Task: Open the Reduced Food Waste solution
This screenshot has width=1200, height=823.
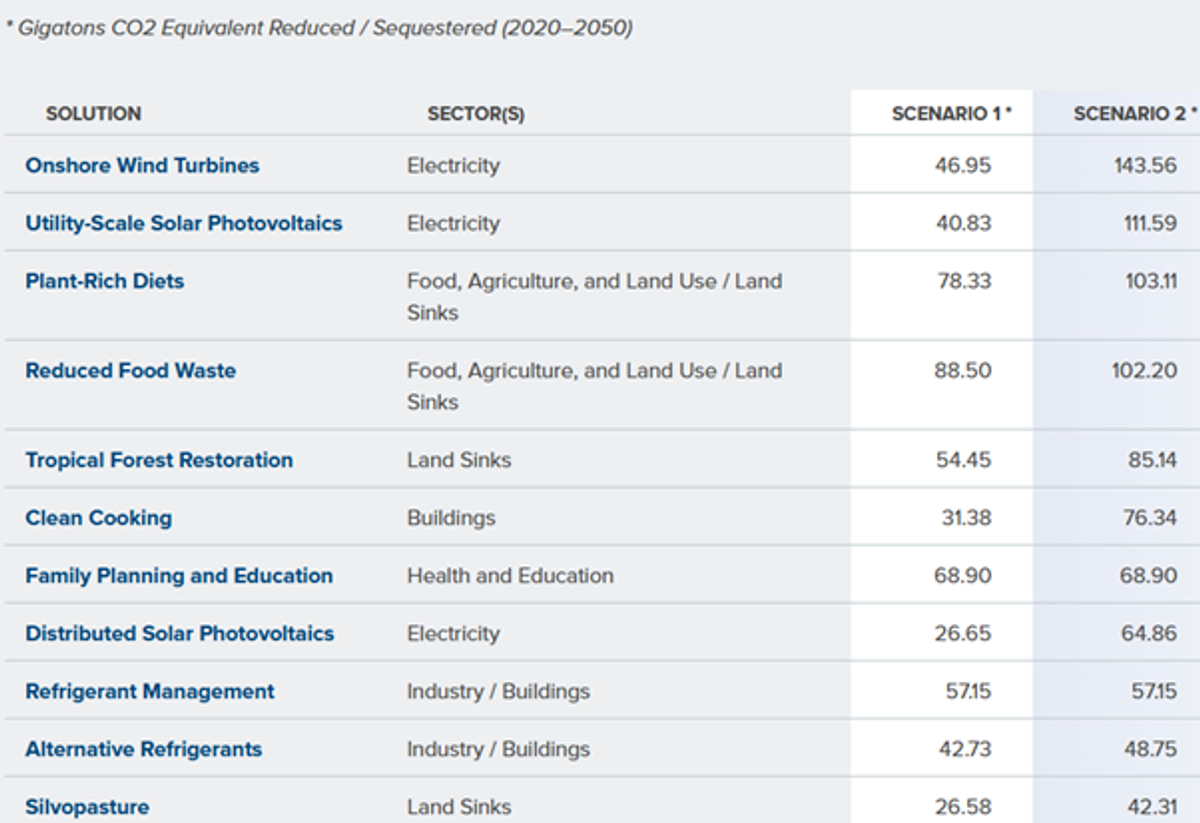Action: pos(131,371)
